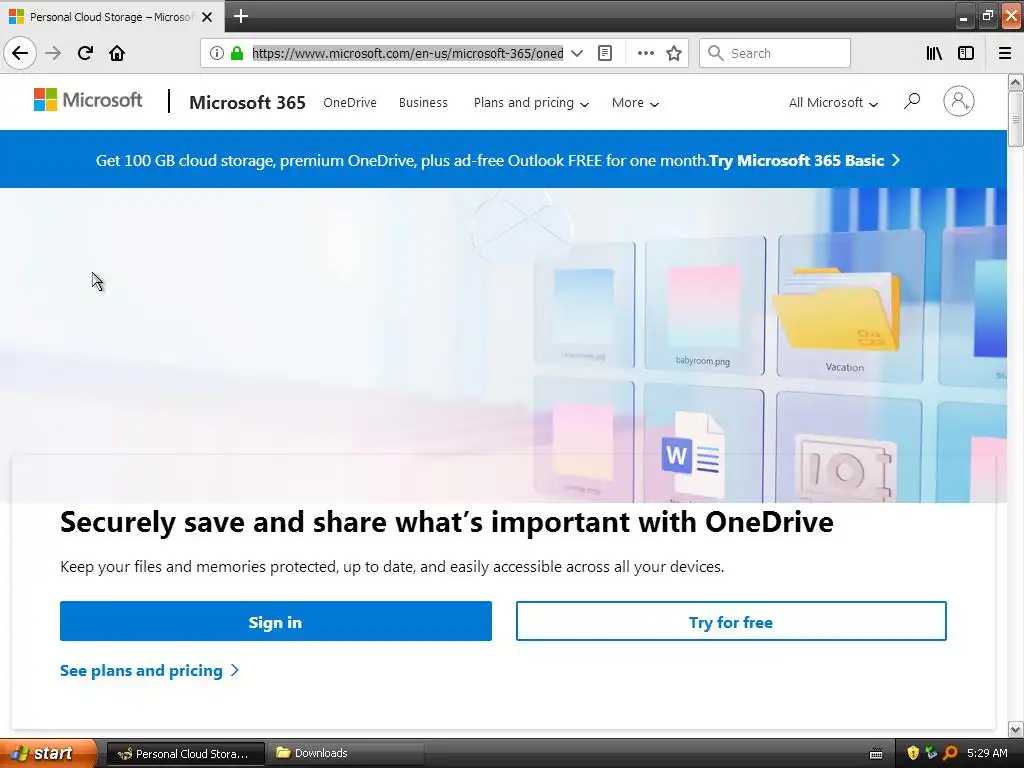Open the account sign-in avatar
Viewport: 1024px width, 768px height.
959,101
